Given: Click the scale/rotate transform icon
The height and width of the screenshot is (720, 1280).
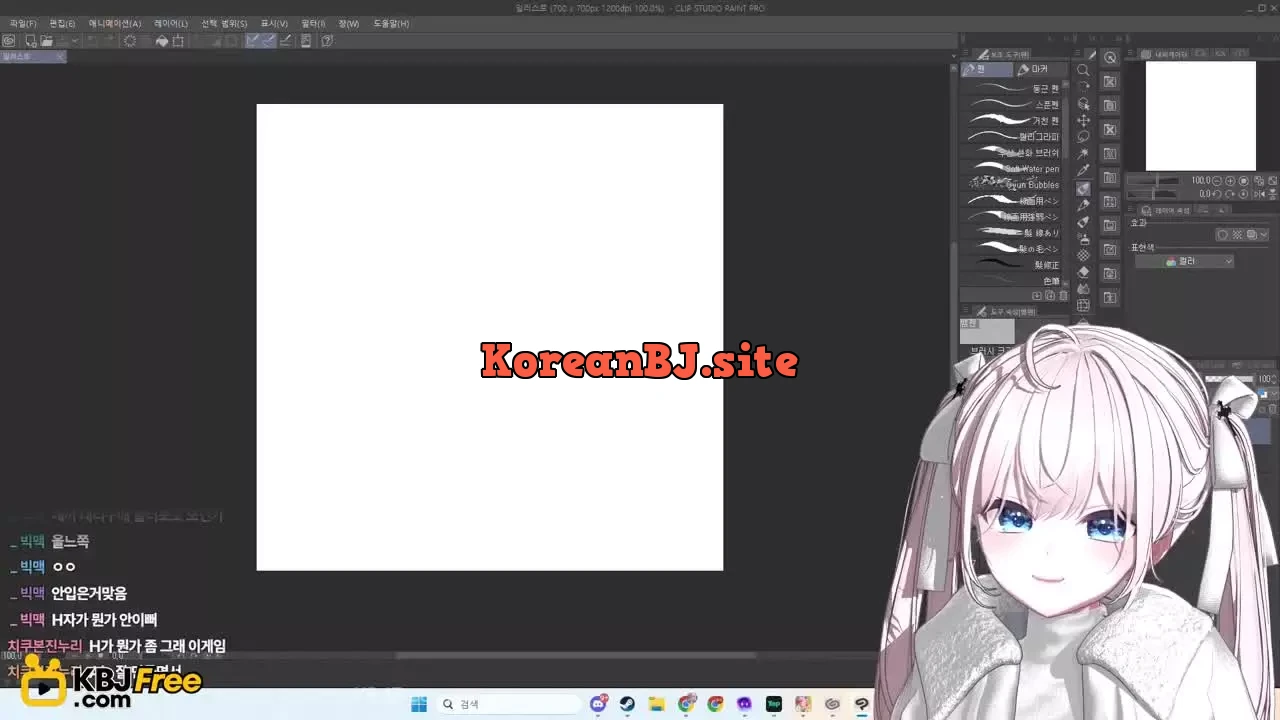Looking at the screenshot, I should (x=178, y=41).
